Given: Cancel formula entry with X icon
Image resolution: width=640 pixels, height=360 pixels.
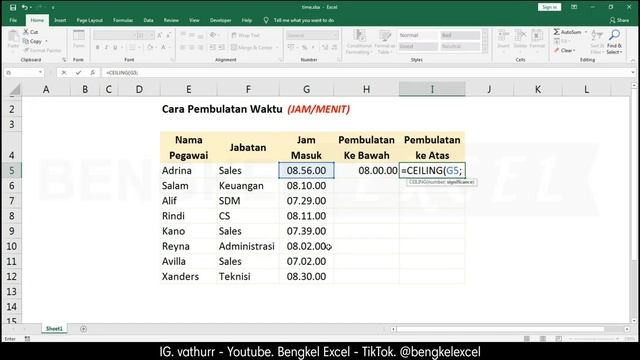Looking at the screenshot, I should [x=64, y=73].
